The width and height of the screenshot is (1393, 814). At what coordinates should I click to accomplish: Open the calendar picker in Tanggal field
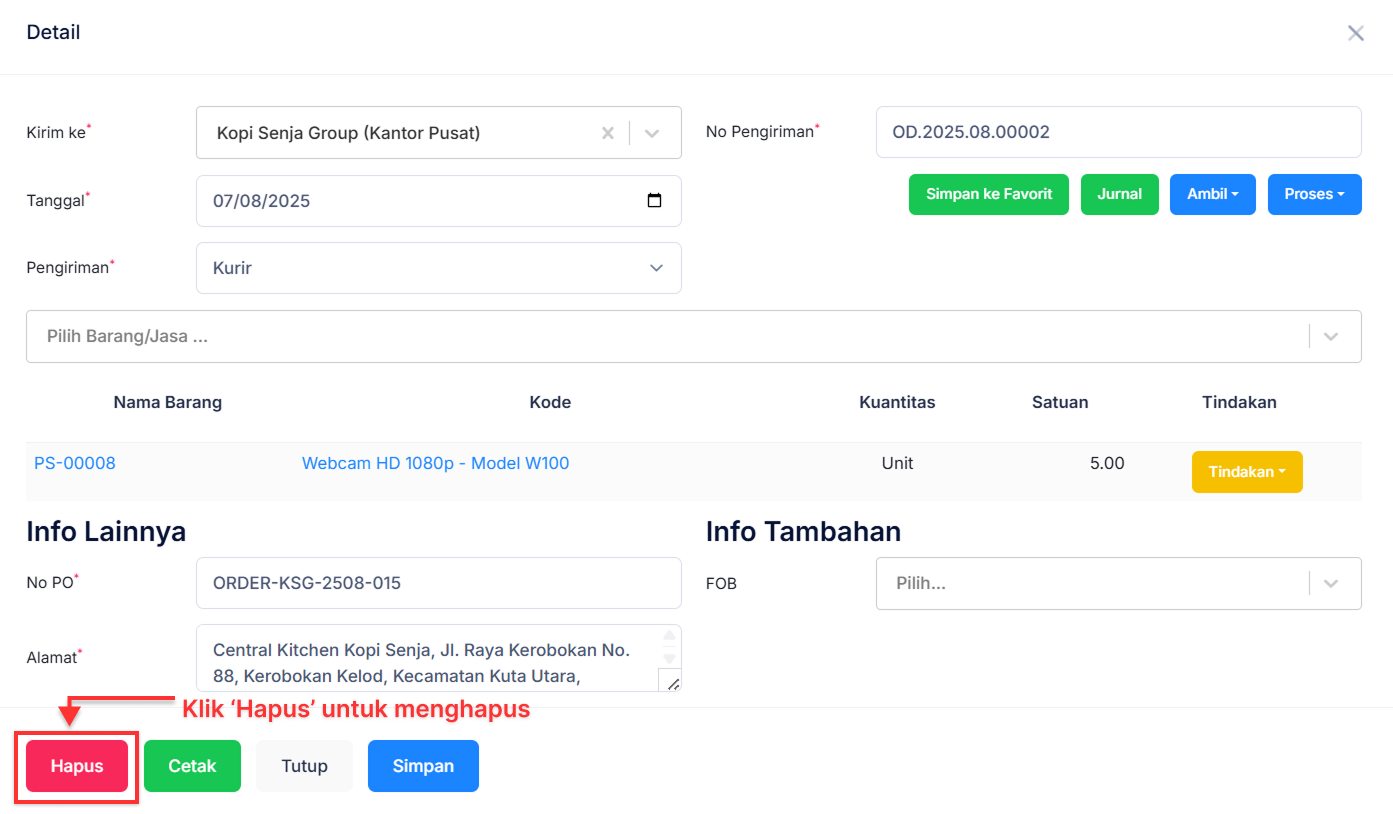click(654, 200)
